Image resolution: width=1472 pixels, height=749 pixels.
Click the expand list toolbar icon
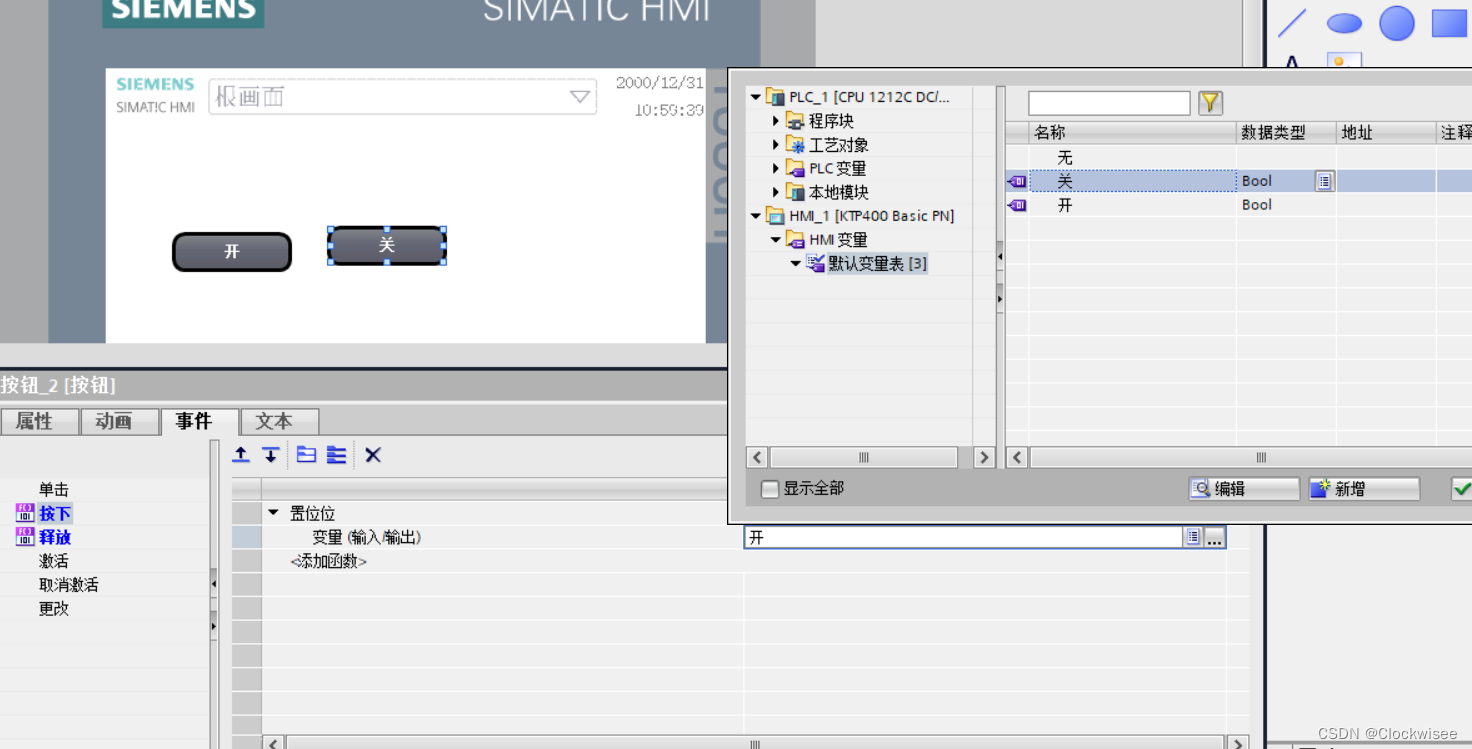(337, 455)
